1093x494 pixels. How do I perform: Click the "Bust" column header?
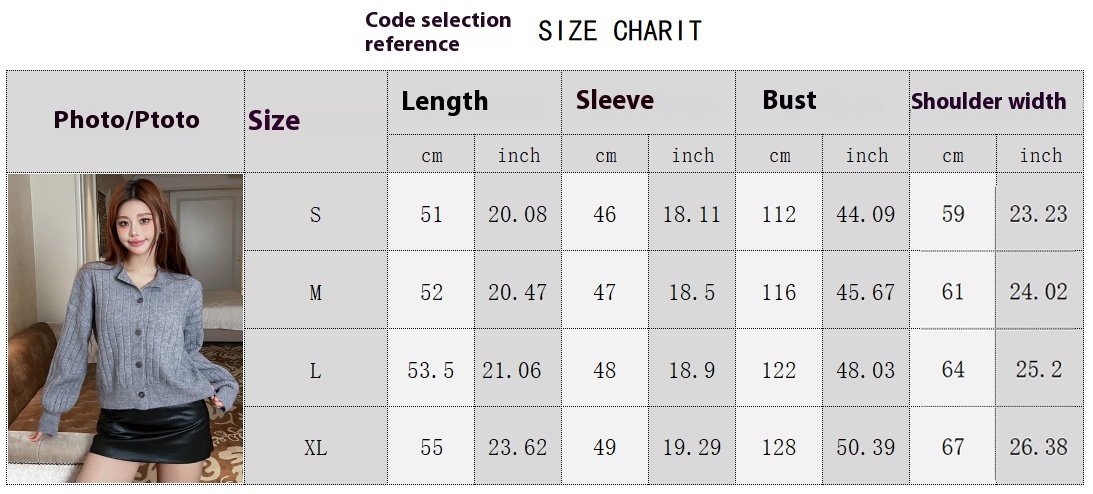coord(789,100)
